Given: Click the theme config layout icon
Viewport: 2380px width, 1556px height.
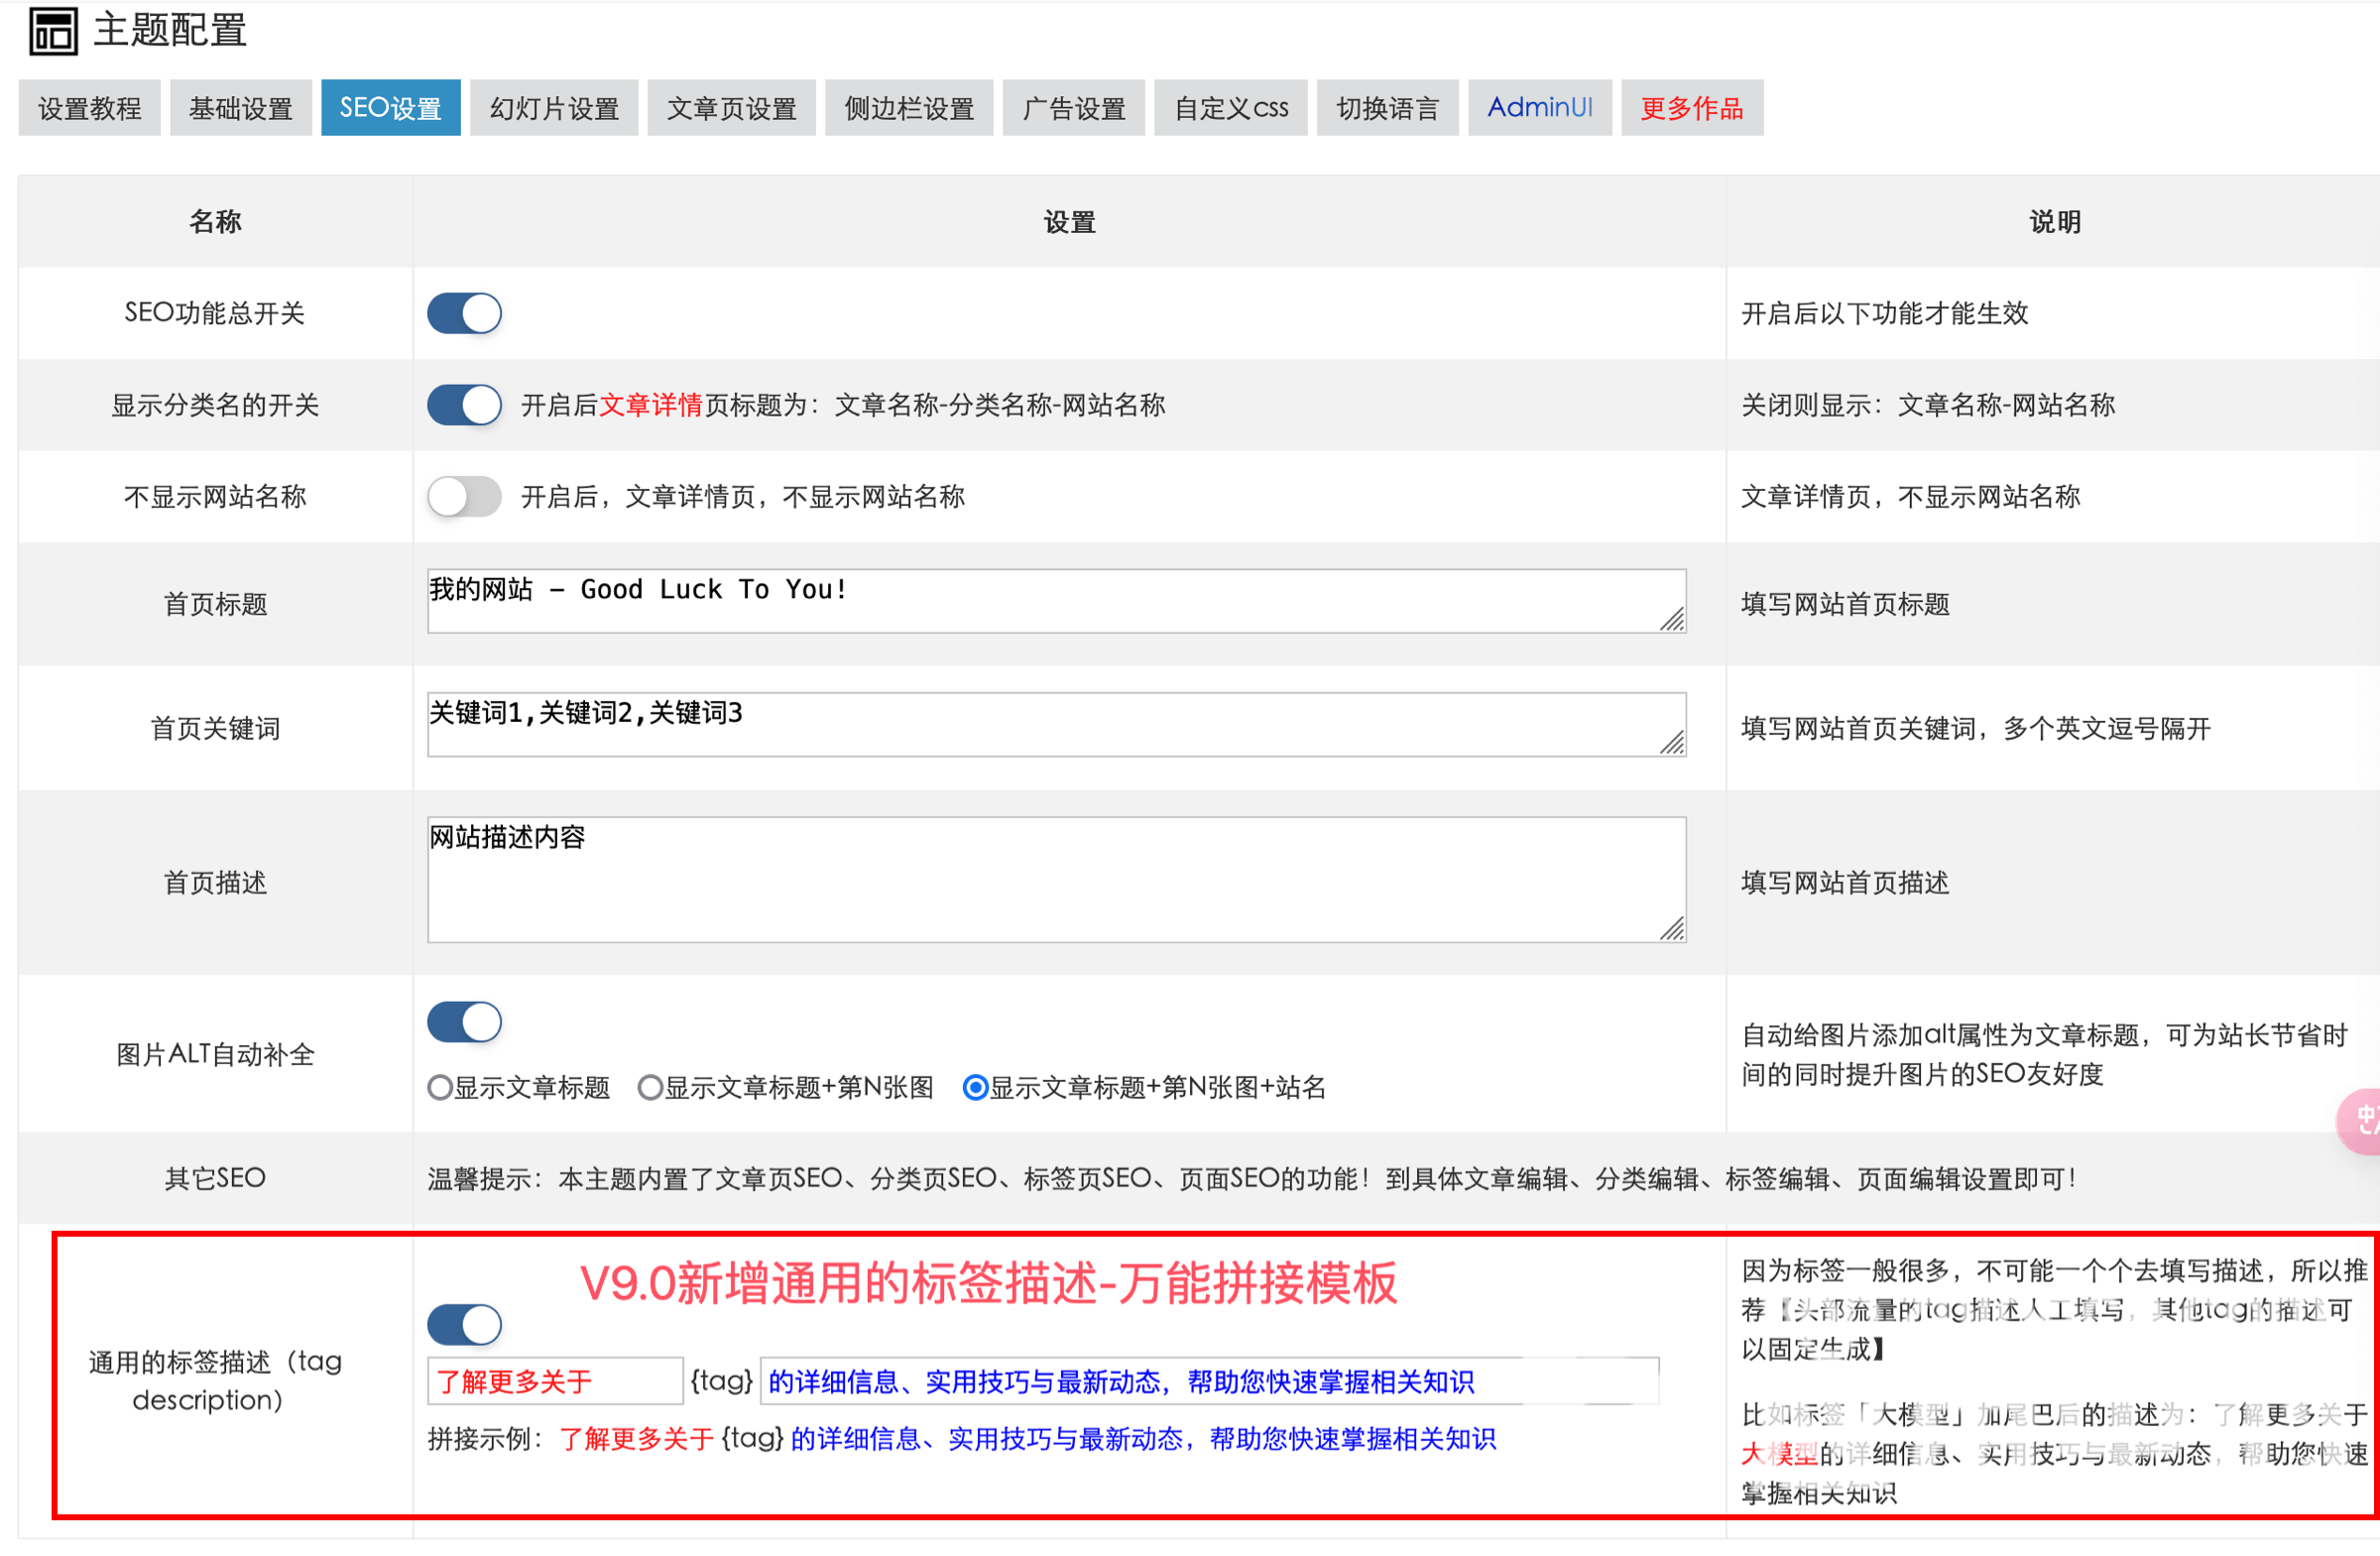Looking at the screenshot, I should click(52, 31).
